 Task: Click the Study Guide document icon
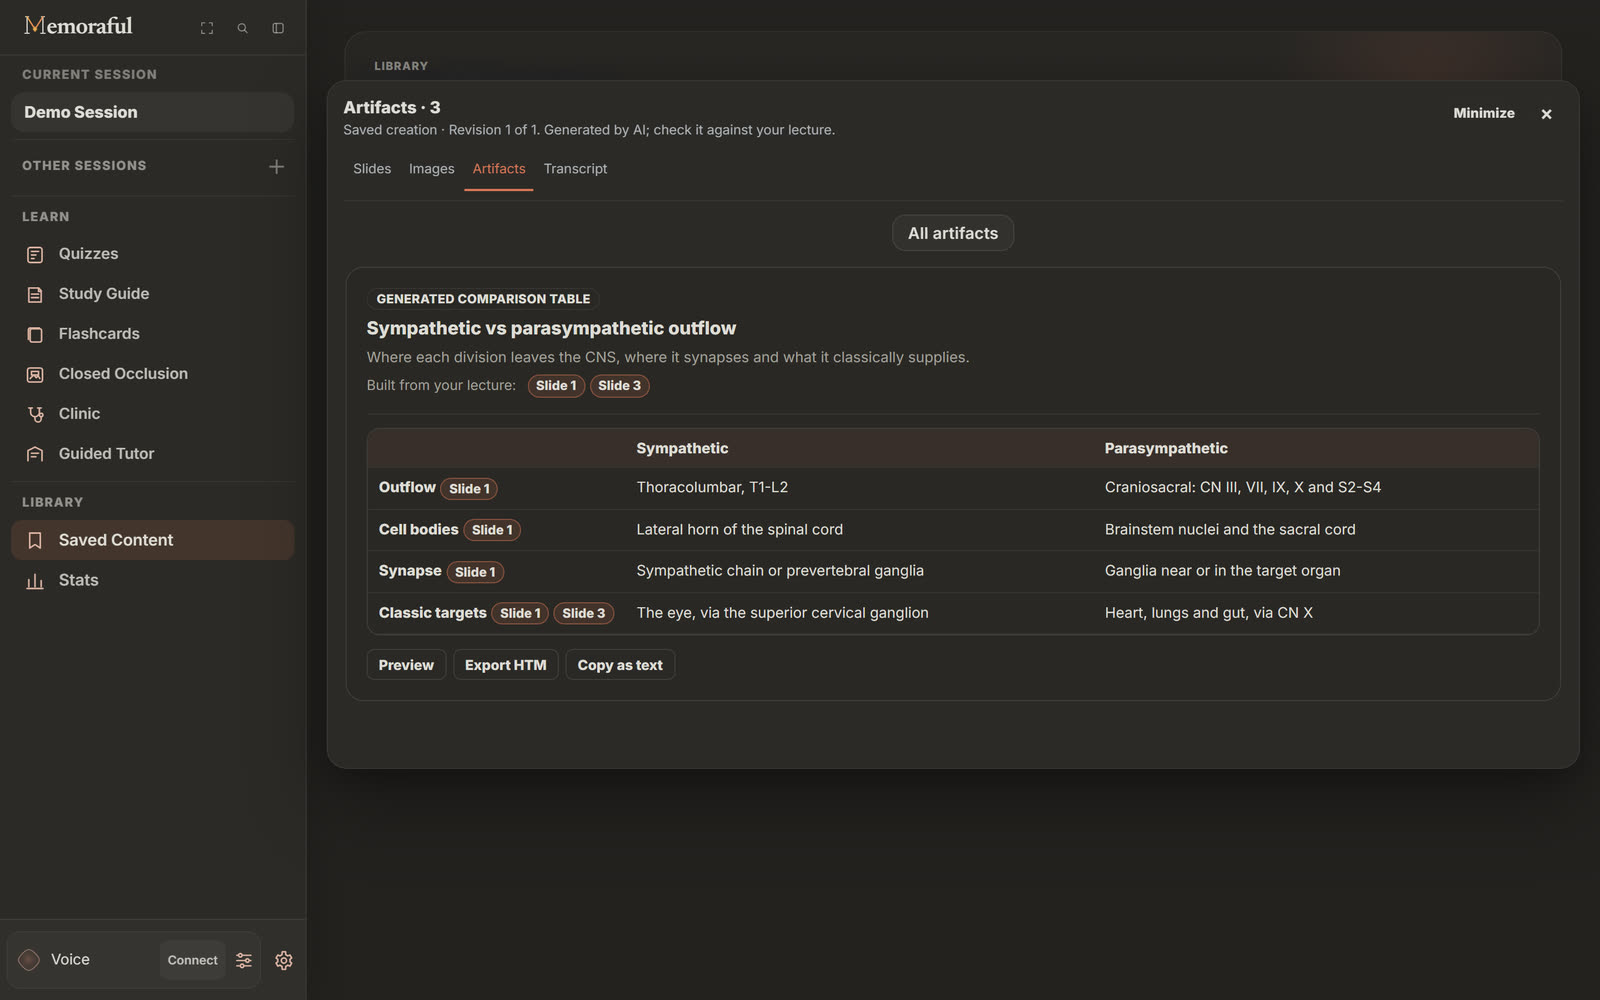click(x=35, y=294)
